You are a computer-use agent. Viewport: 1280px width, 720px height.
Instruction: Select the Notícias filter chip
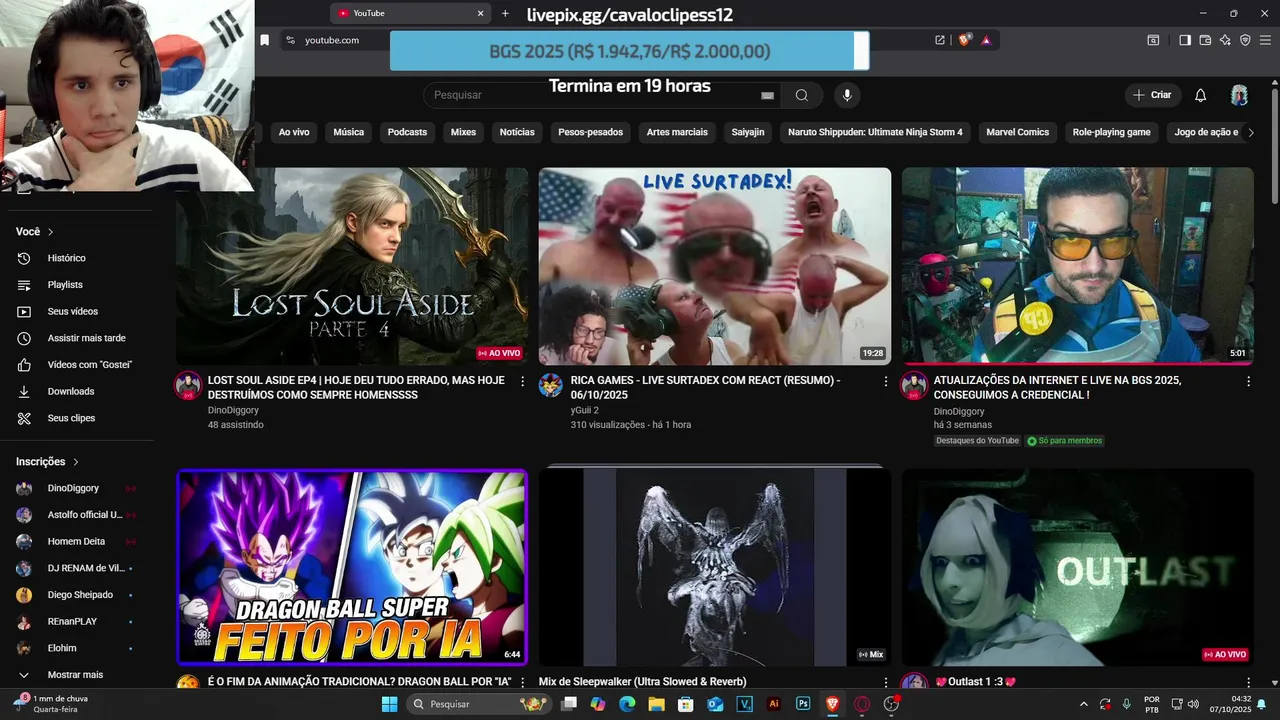tap(517, 132)
